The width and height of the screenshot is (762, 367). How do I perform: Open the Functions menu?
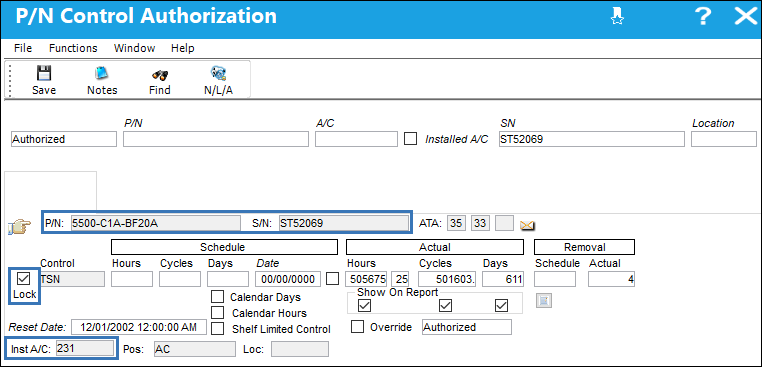73,48
